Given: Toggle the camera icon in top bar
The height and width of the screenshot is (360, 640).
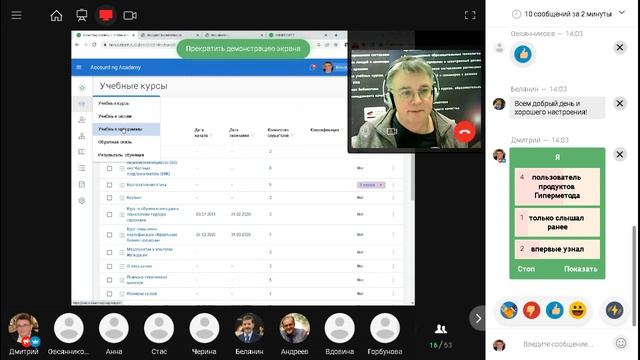Looking at the screenshot, I should click(130, 16).
